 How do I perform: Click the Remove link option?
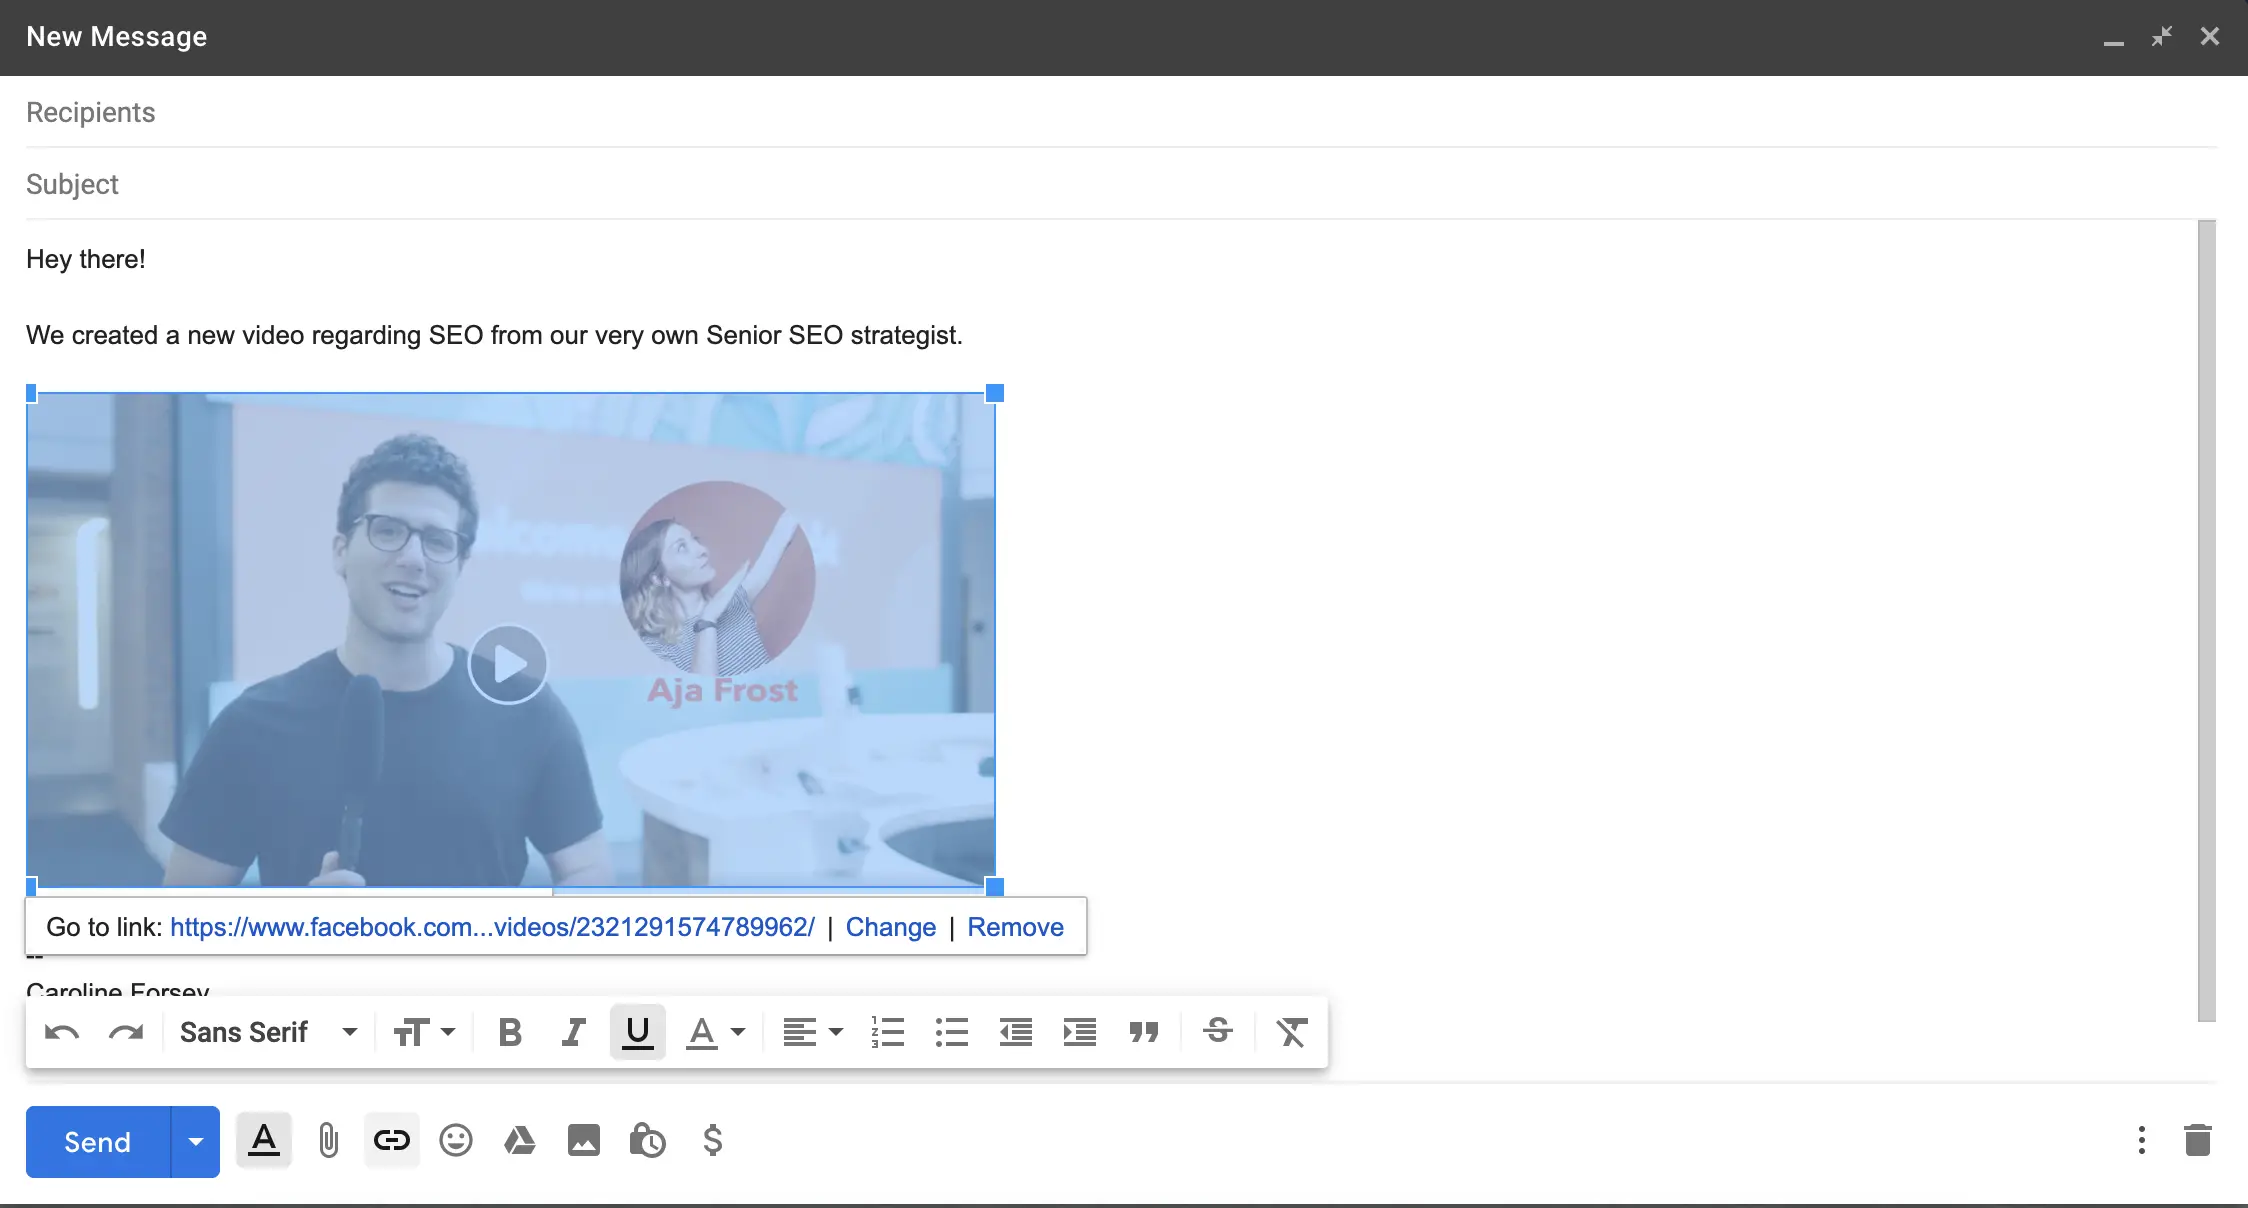(x=1015, y=925)
